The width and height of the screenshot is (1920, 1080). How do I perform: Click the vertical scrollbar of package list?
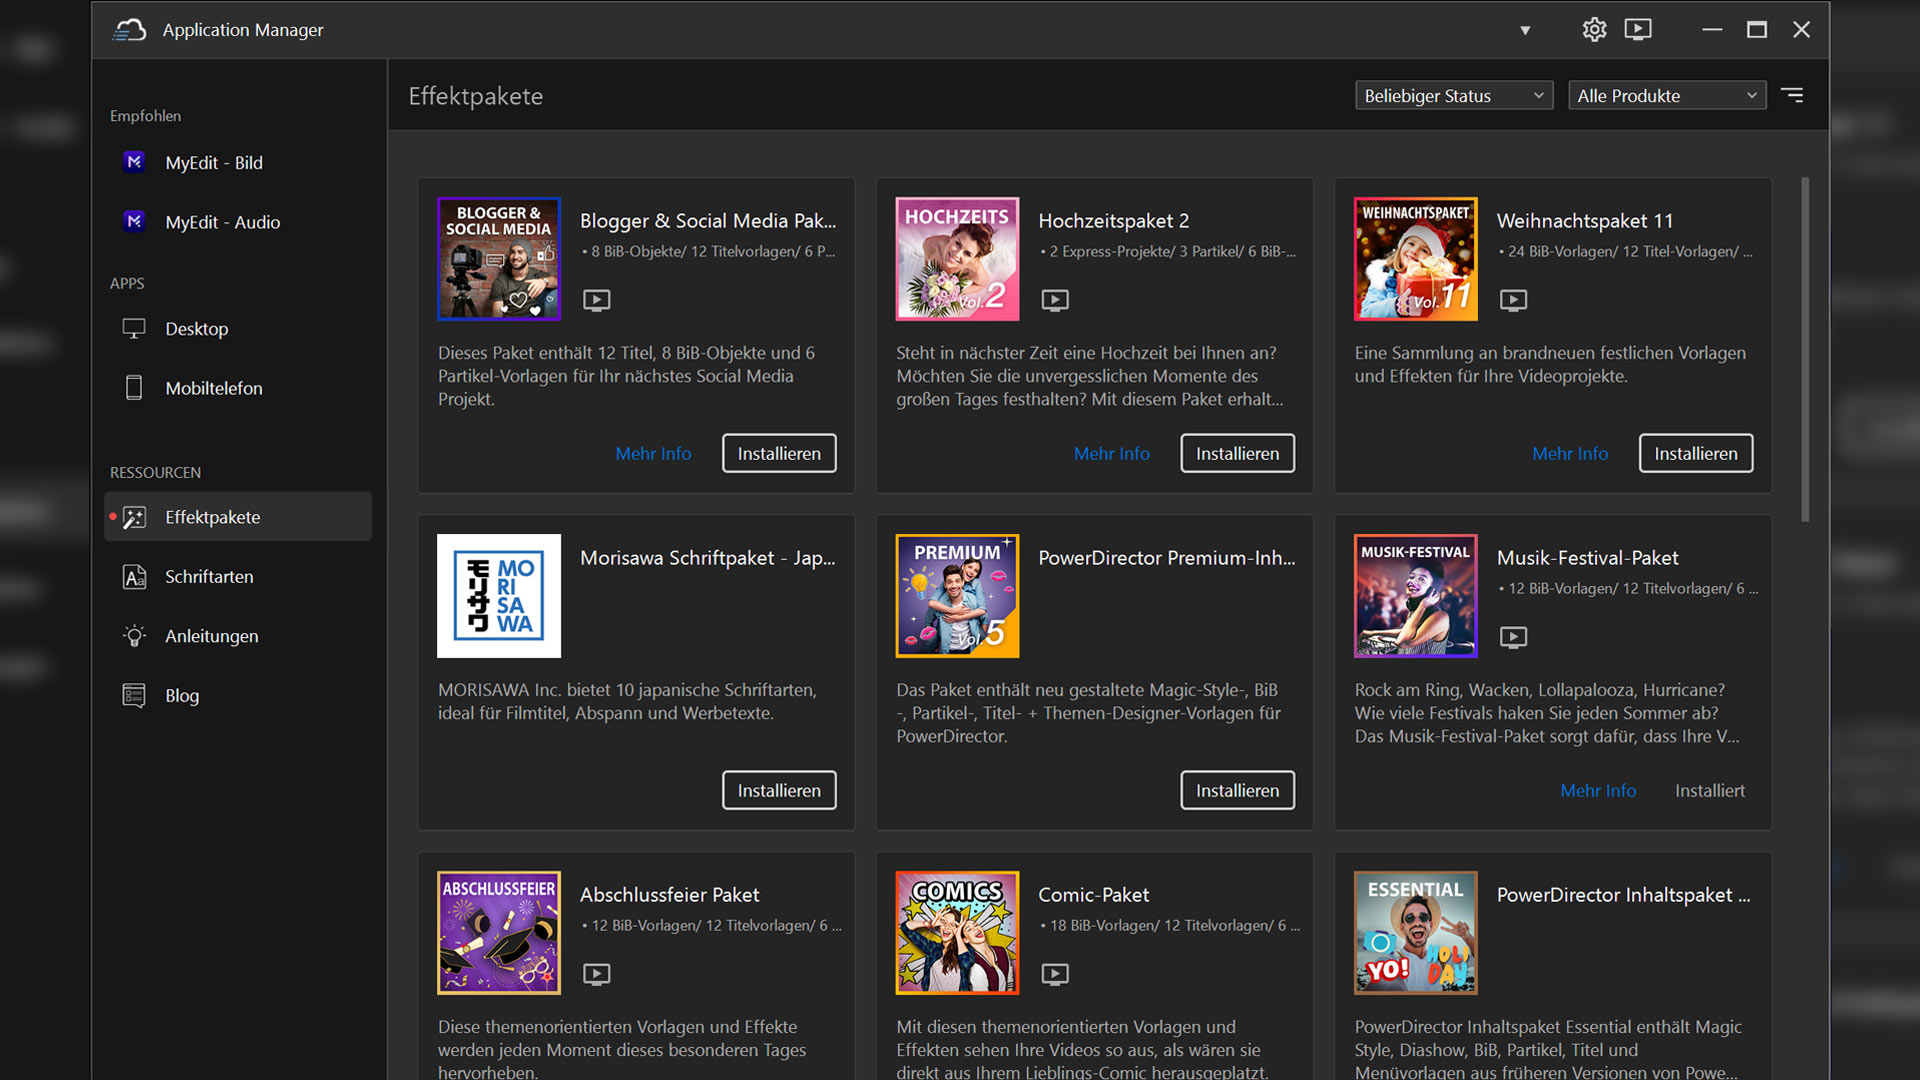(x=1805, y=350)
